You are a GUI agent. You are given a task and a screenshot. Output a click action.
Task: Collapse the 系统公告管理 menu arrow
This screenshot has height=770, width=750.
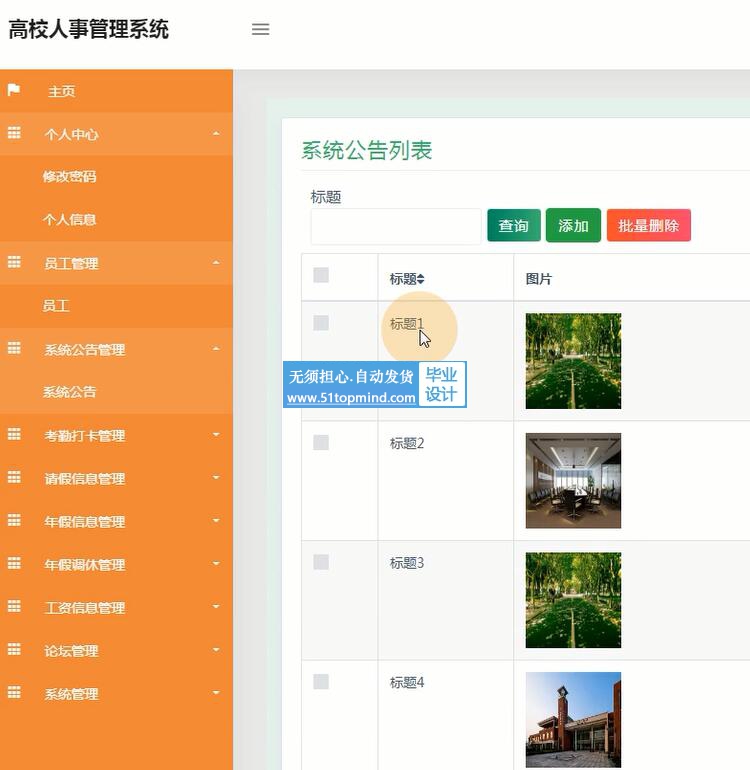tap(216, 349)
